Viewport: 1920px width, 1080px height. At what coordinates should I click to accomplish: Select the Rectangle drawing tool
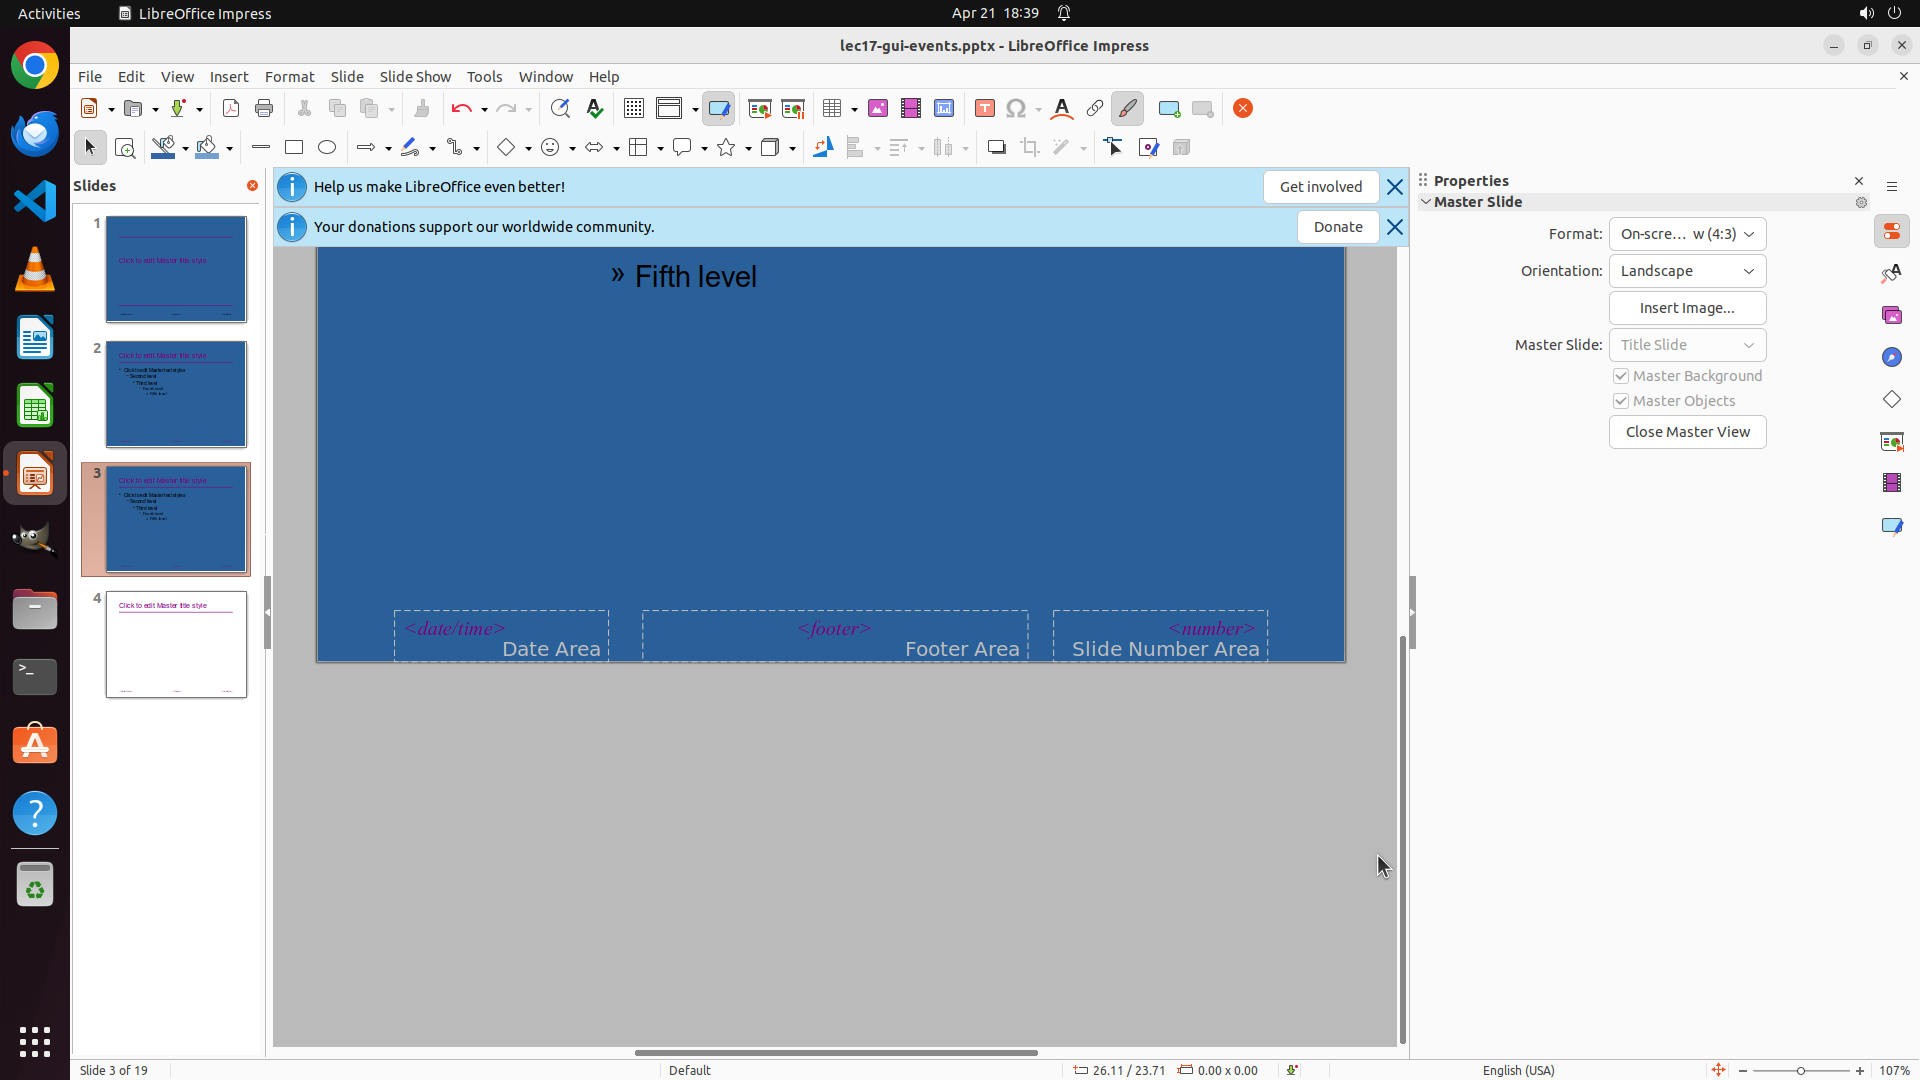pyautogui.click(x=294, y=148)
